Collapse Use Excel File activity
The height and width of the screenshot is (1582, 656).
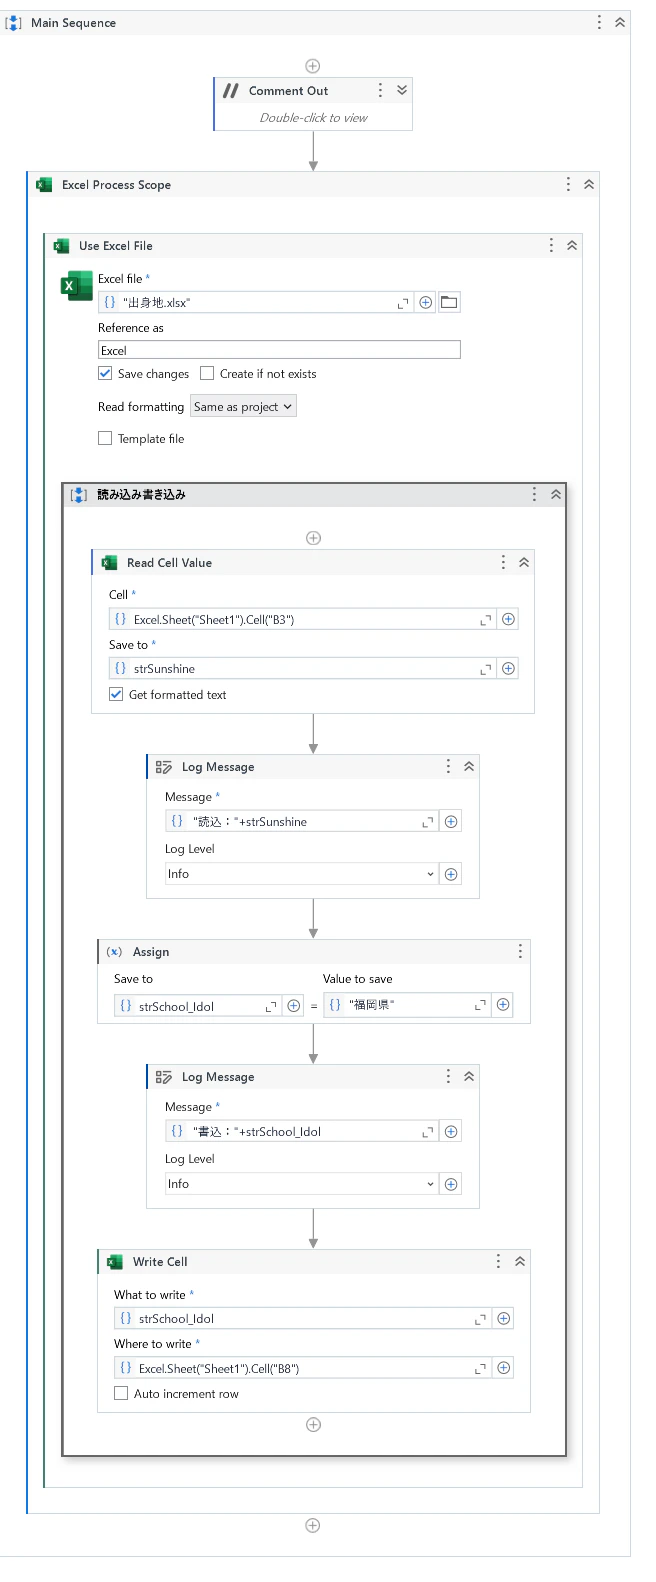pyautogui.click(x=572, y=245)
